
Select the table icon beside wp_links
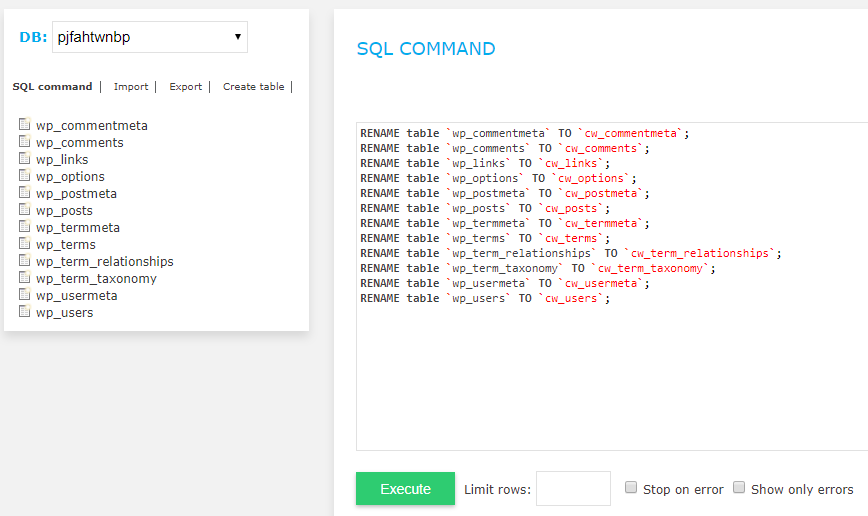[x=24, y=158]
